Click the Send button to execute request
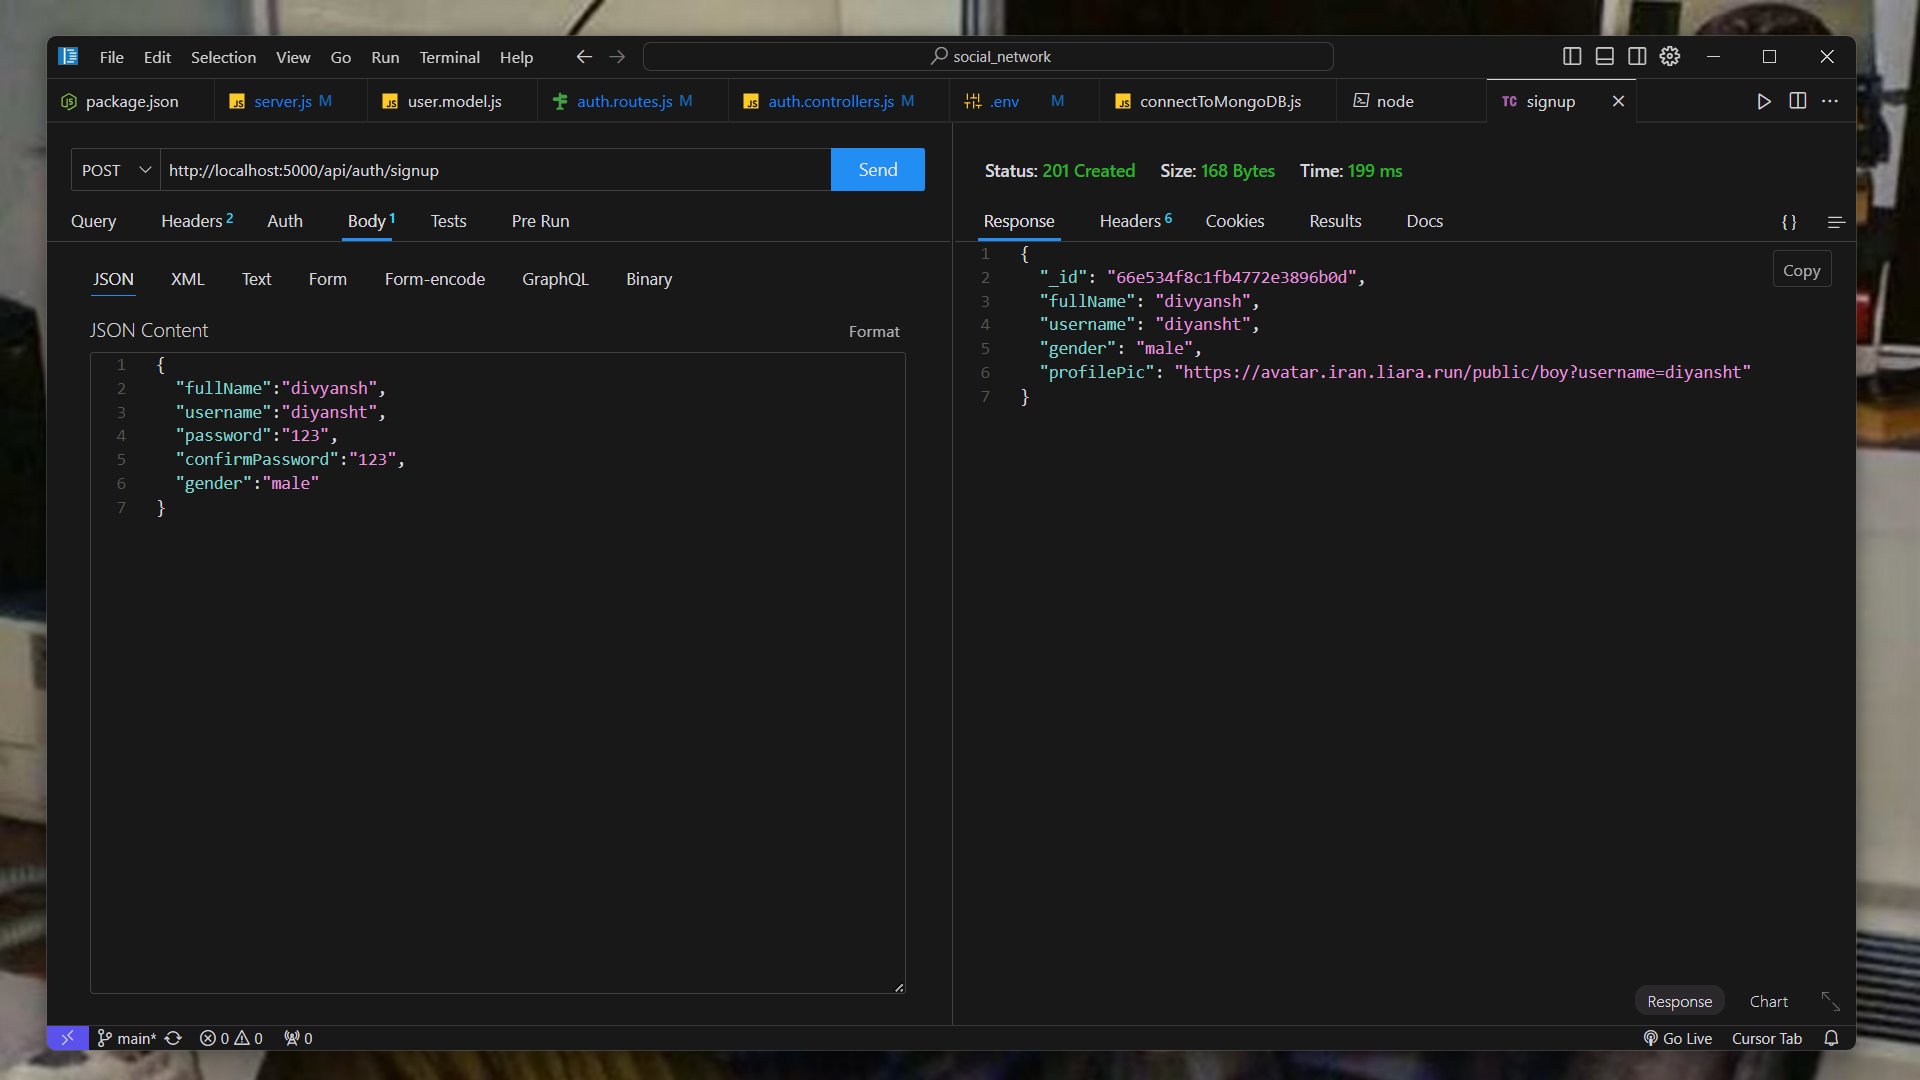Image resolution: width=1920 pixels, height=1080 pixels. [x=878, y=169]
